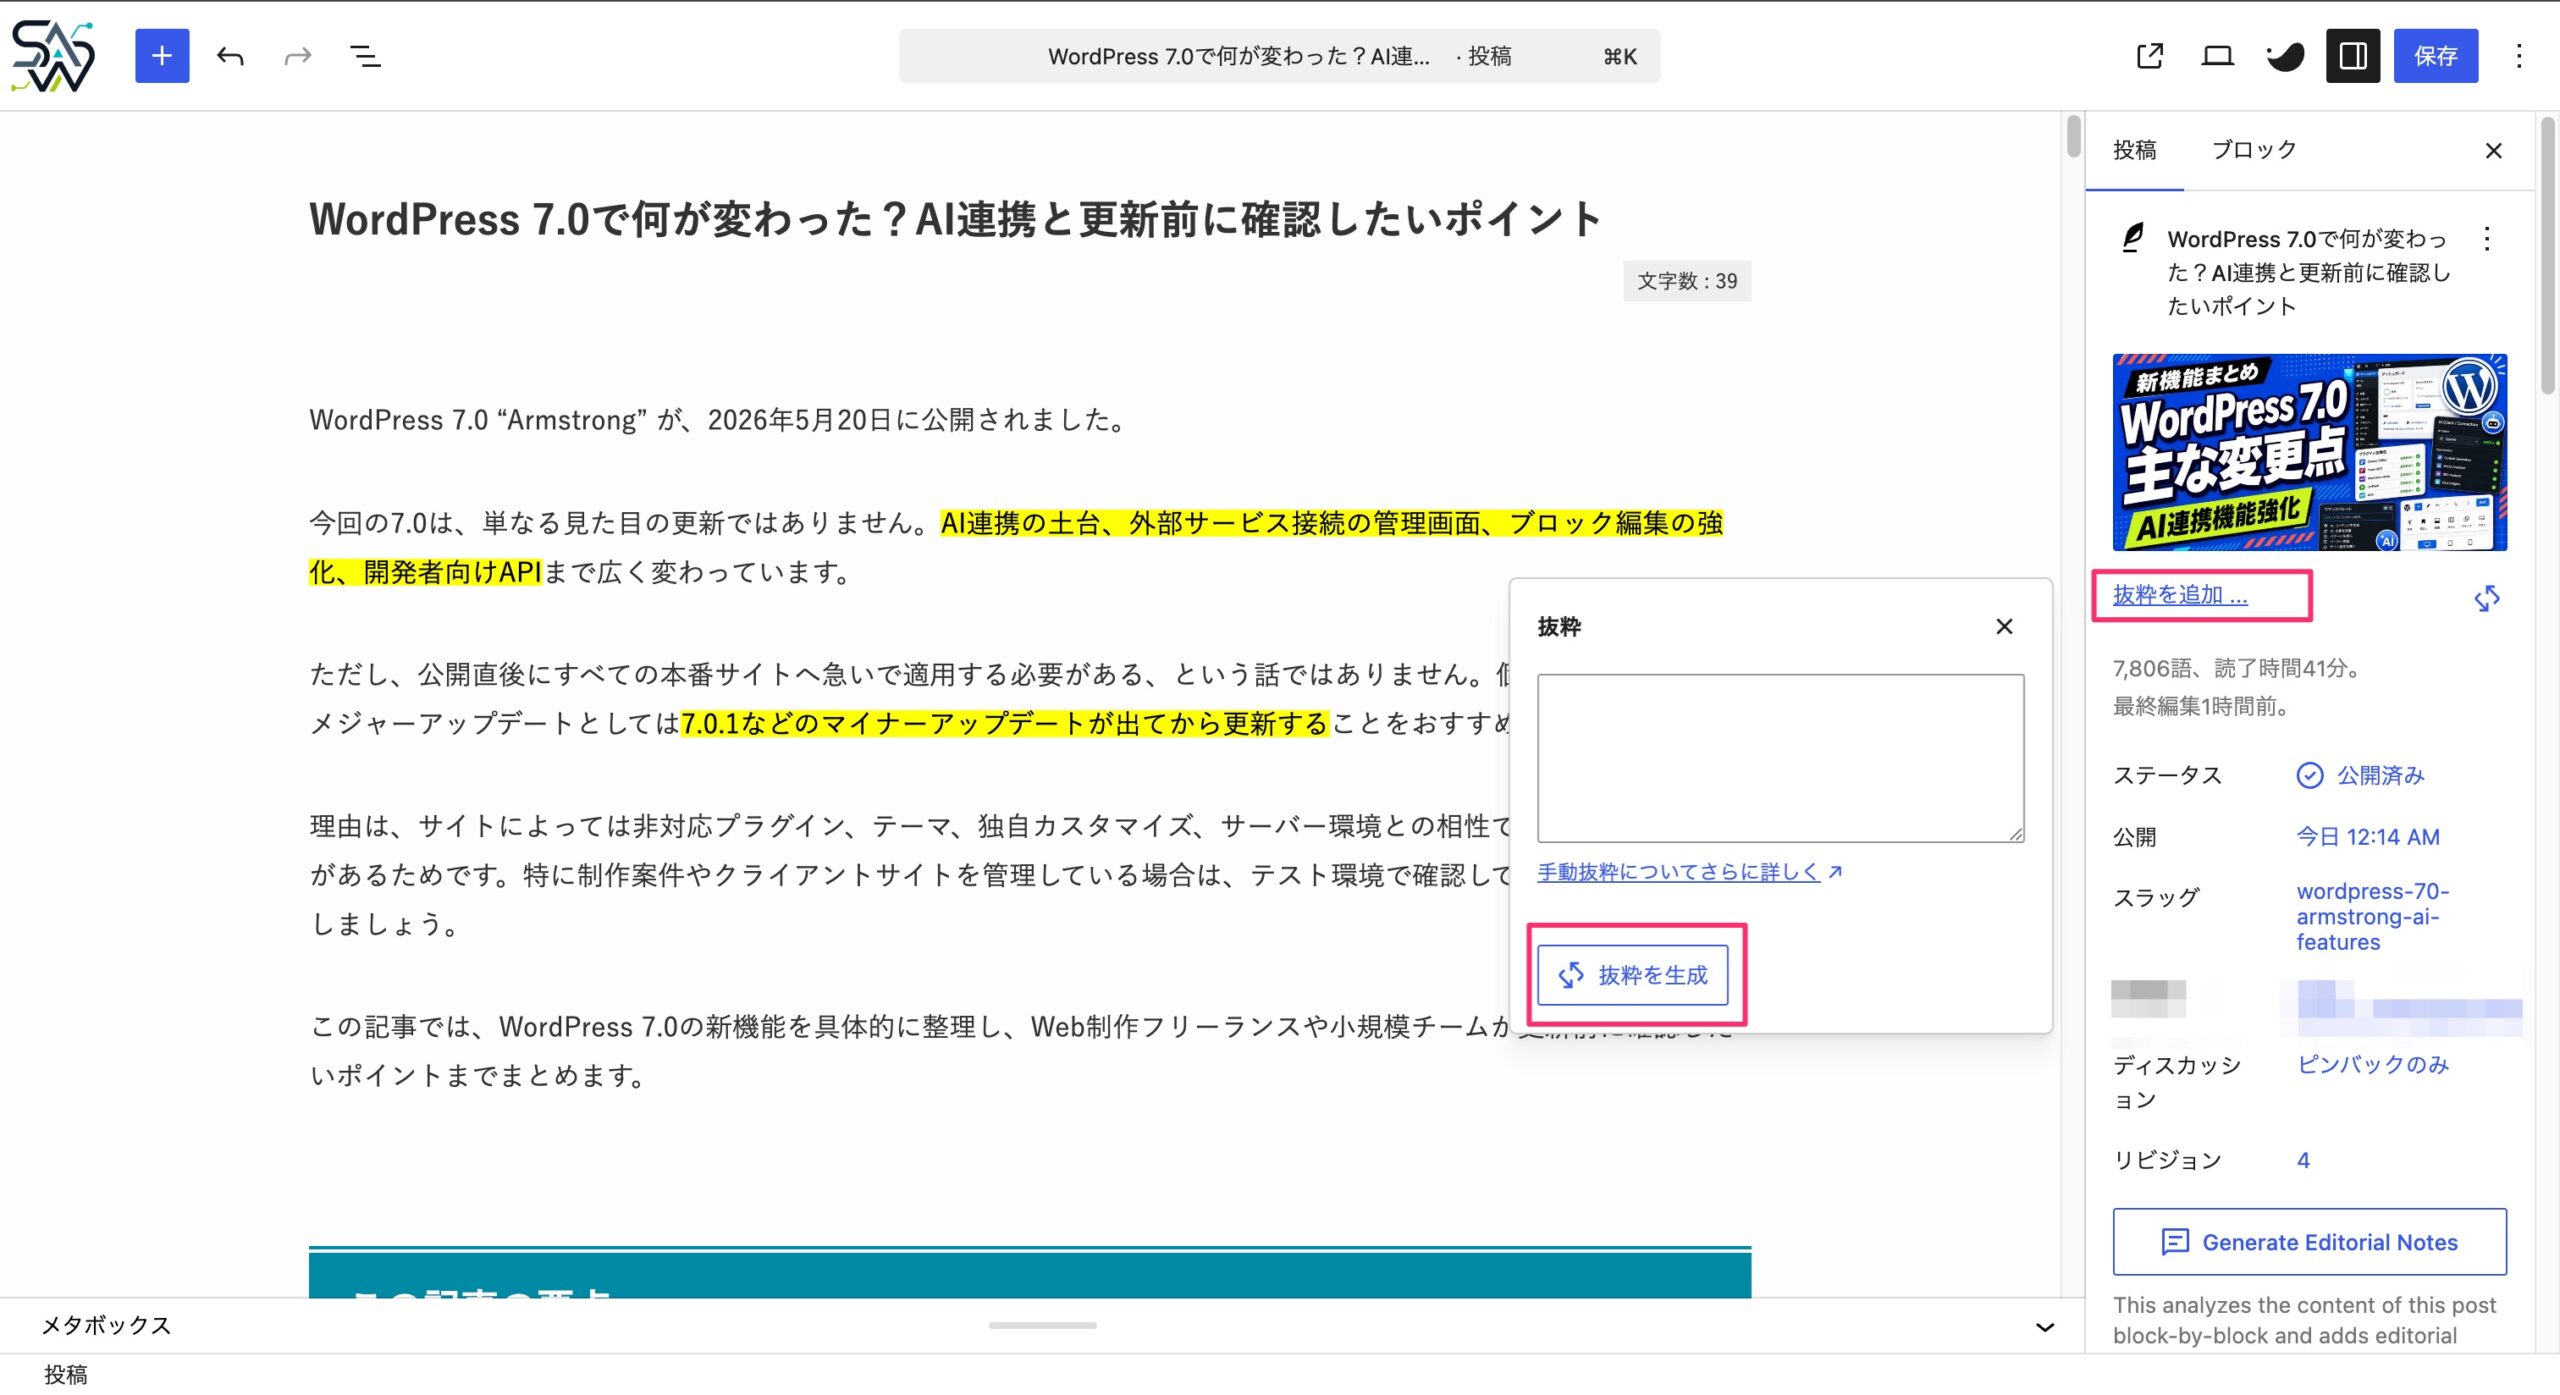Open the editor options three-dot menu
The width and height of the screenshot is (2560, 1395).
click(2519, 56)
